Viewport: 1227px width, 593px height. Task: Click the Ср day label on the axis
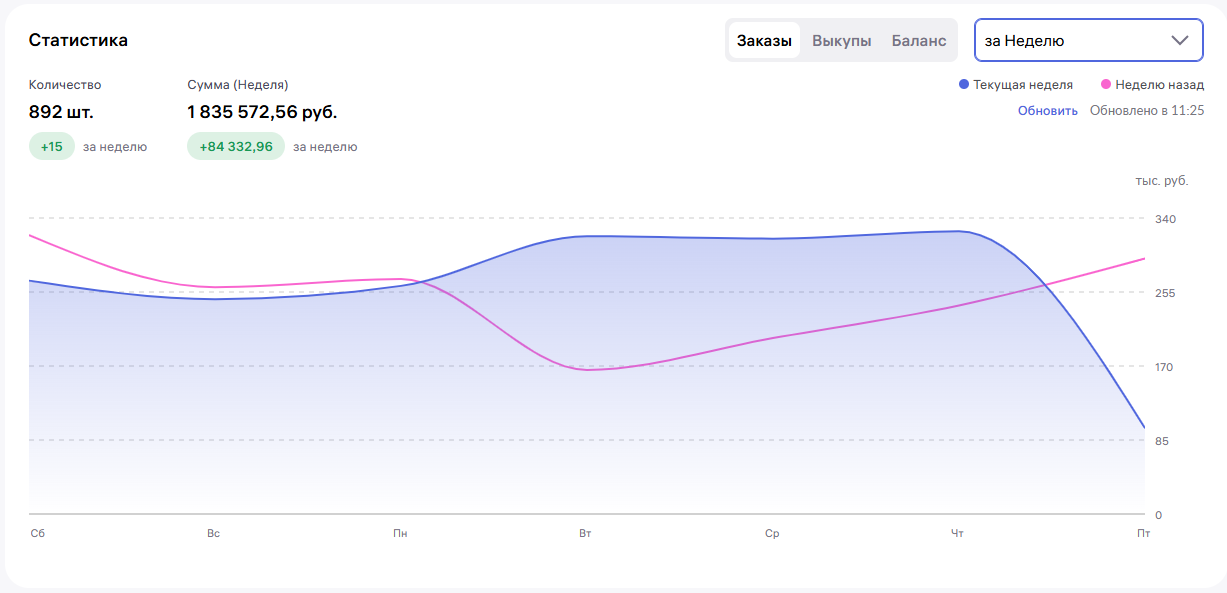pos(772,534)
